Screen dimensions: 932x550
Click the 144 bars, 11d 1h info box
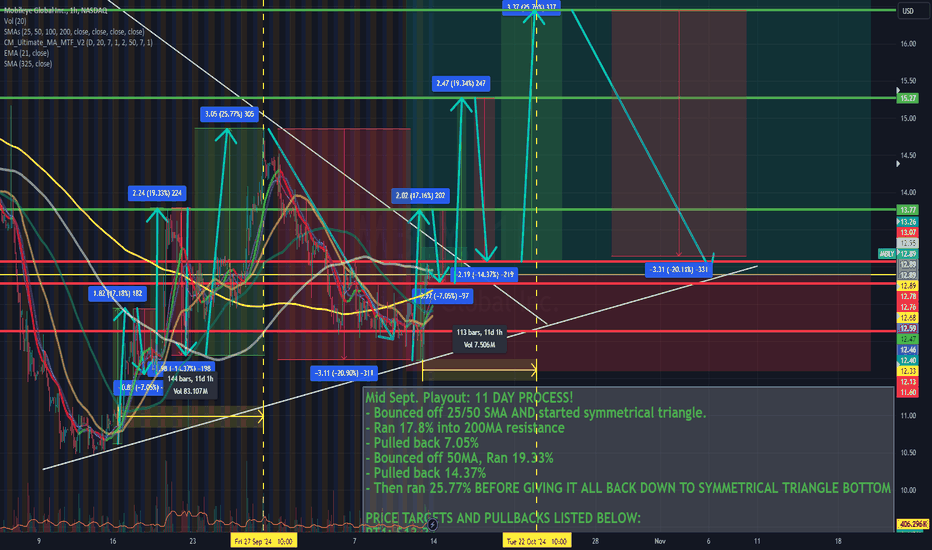[x=190, y=385]
